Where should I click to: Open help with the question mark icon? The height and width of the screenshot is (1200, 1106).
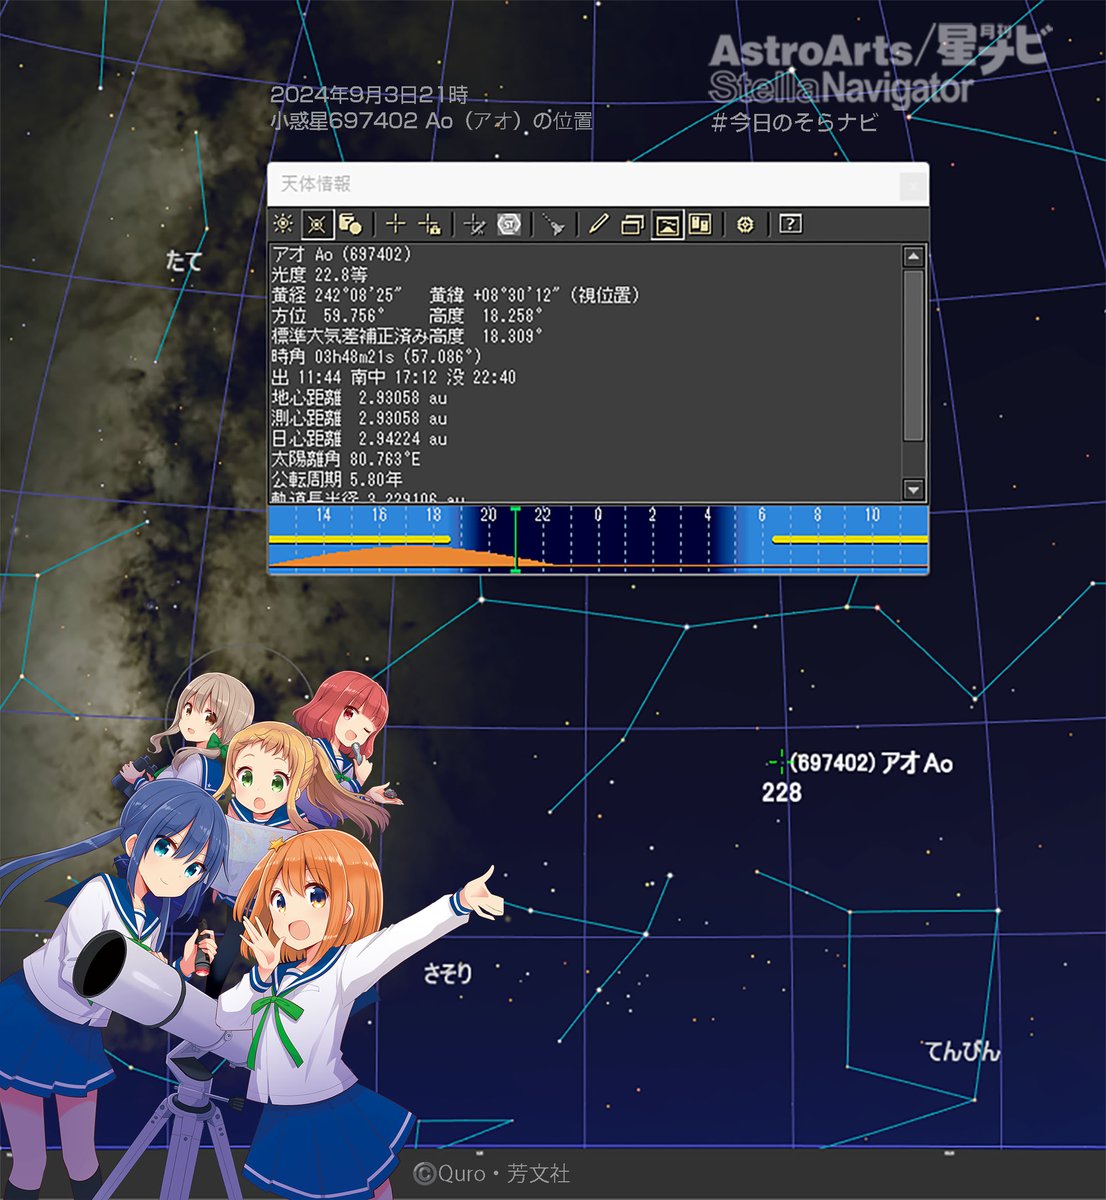[790, 224]
